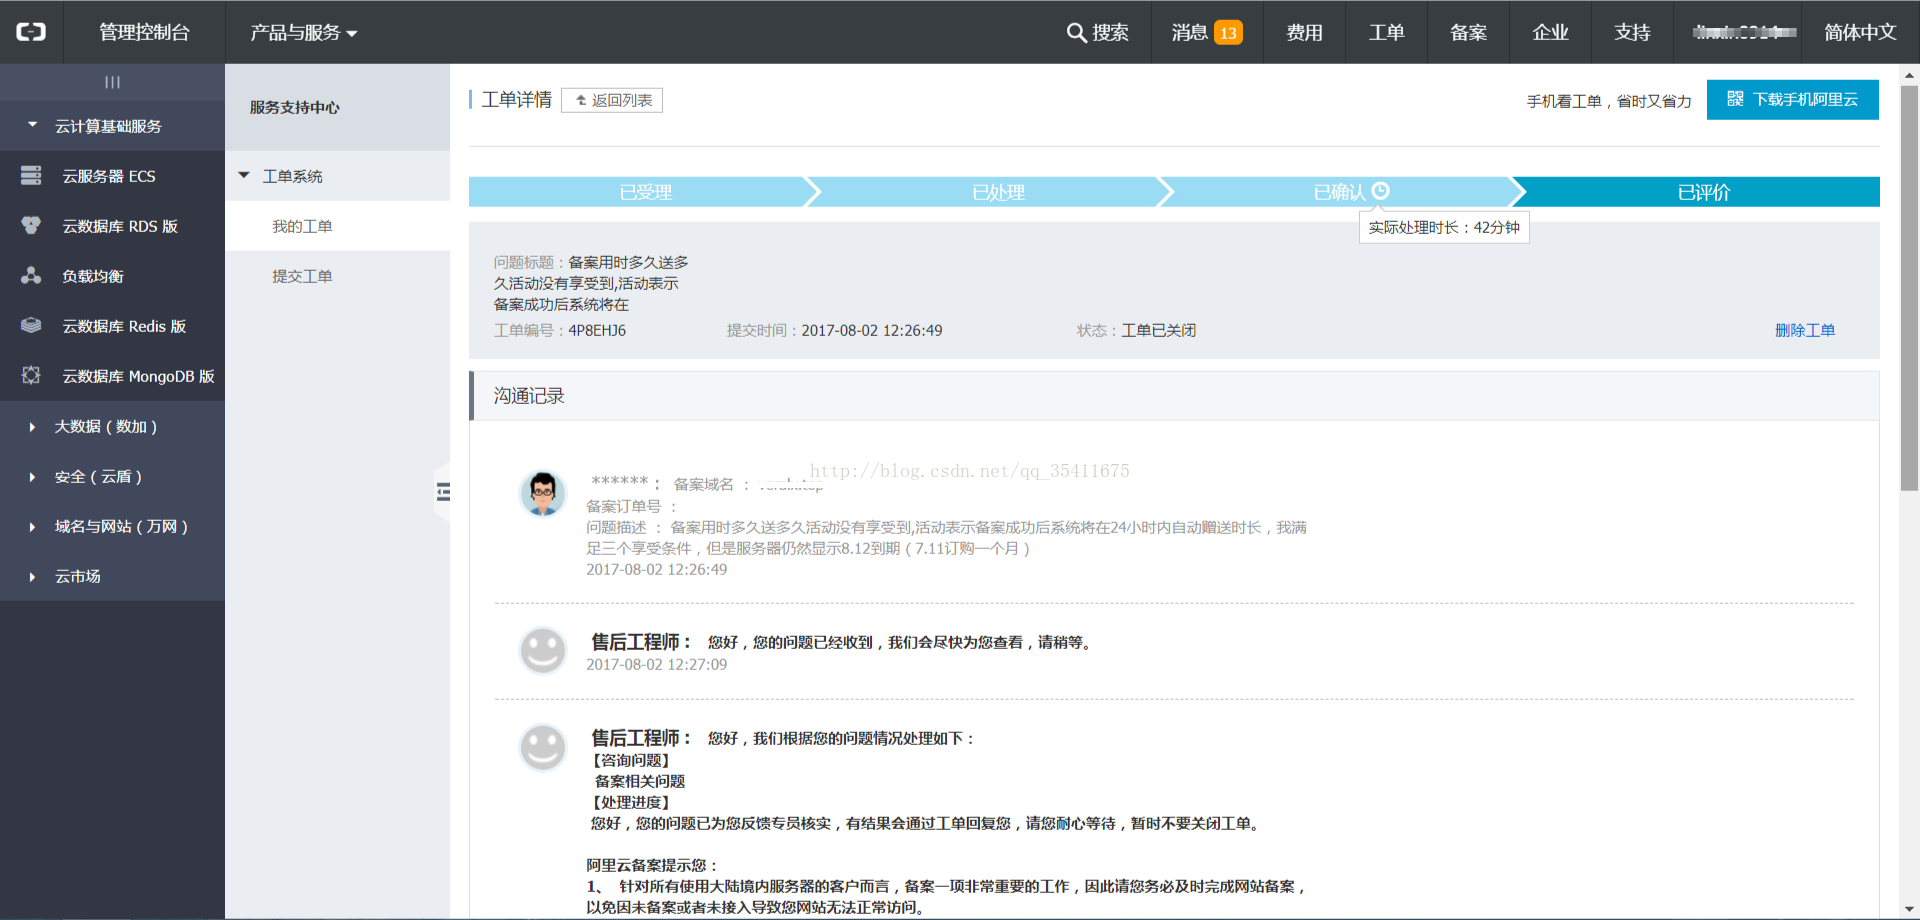Viewport: 1920px width, 920px height.
Task: Click the 云服务器 ECS server icon
Action: coord(31,176)
